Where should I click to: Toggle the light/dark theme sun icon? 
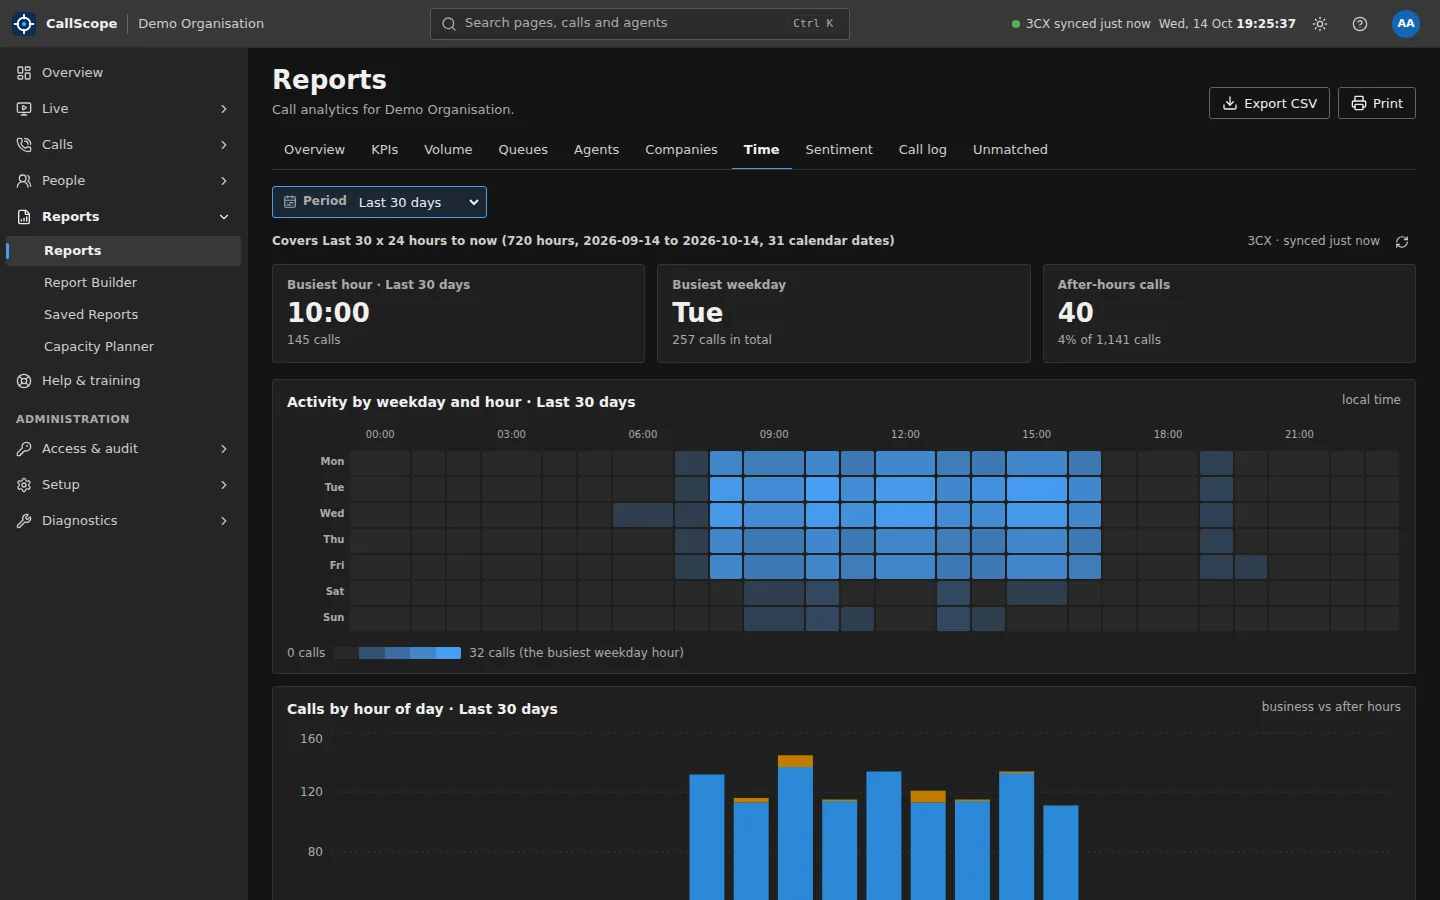(x=1320, y=24)
